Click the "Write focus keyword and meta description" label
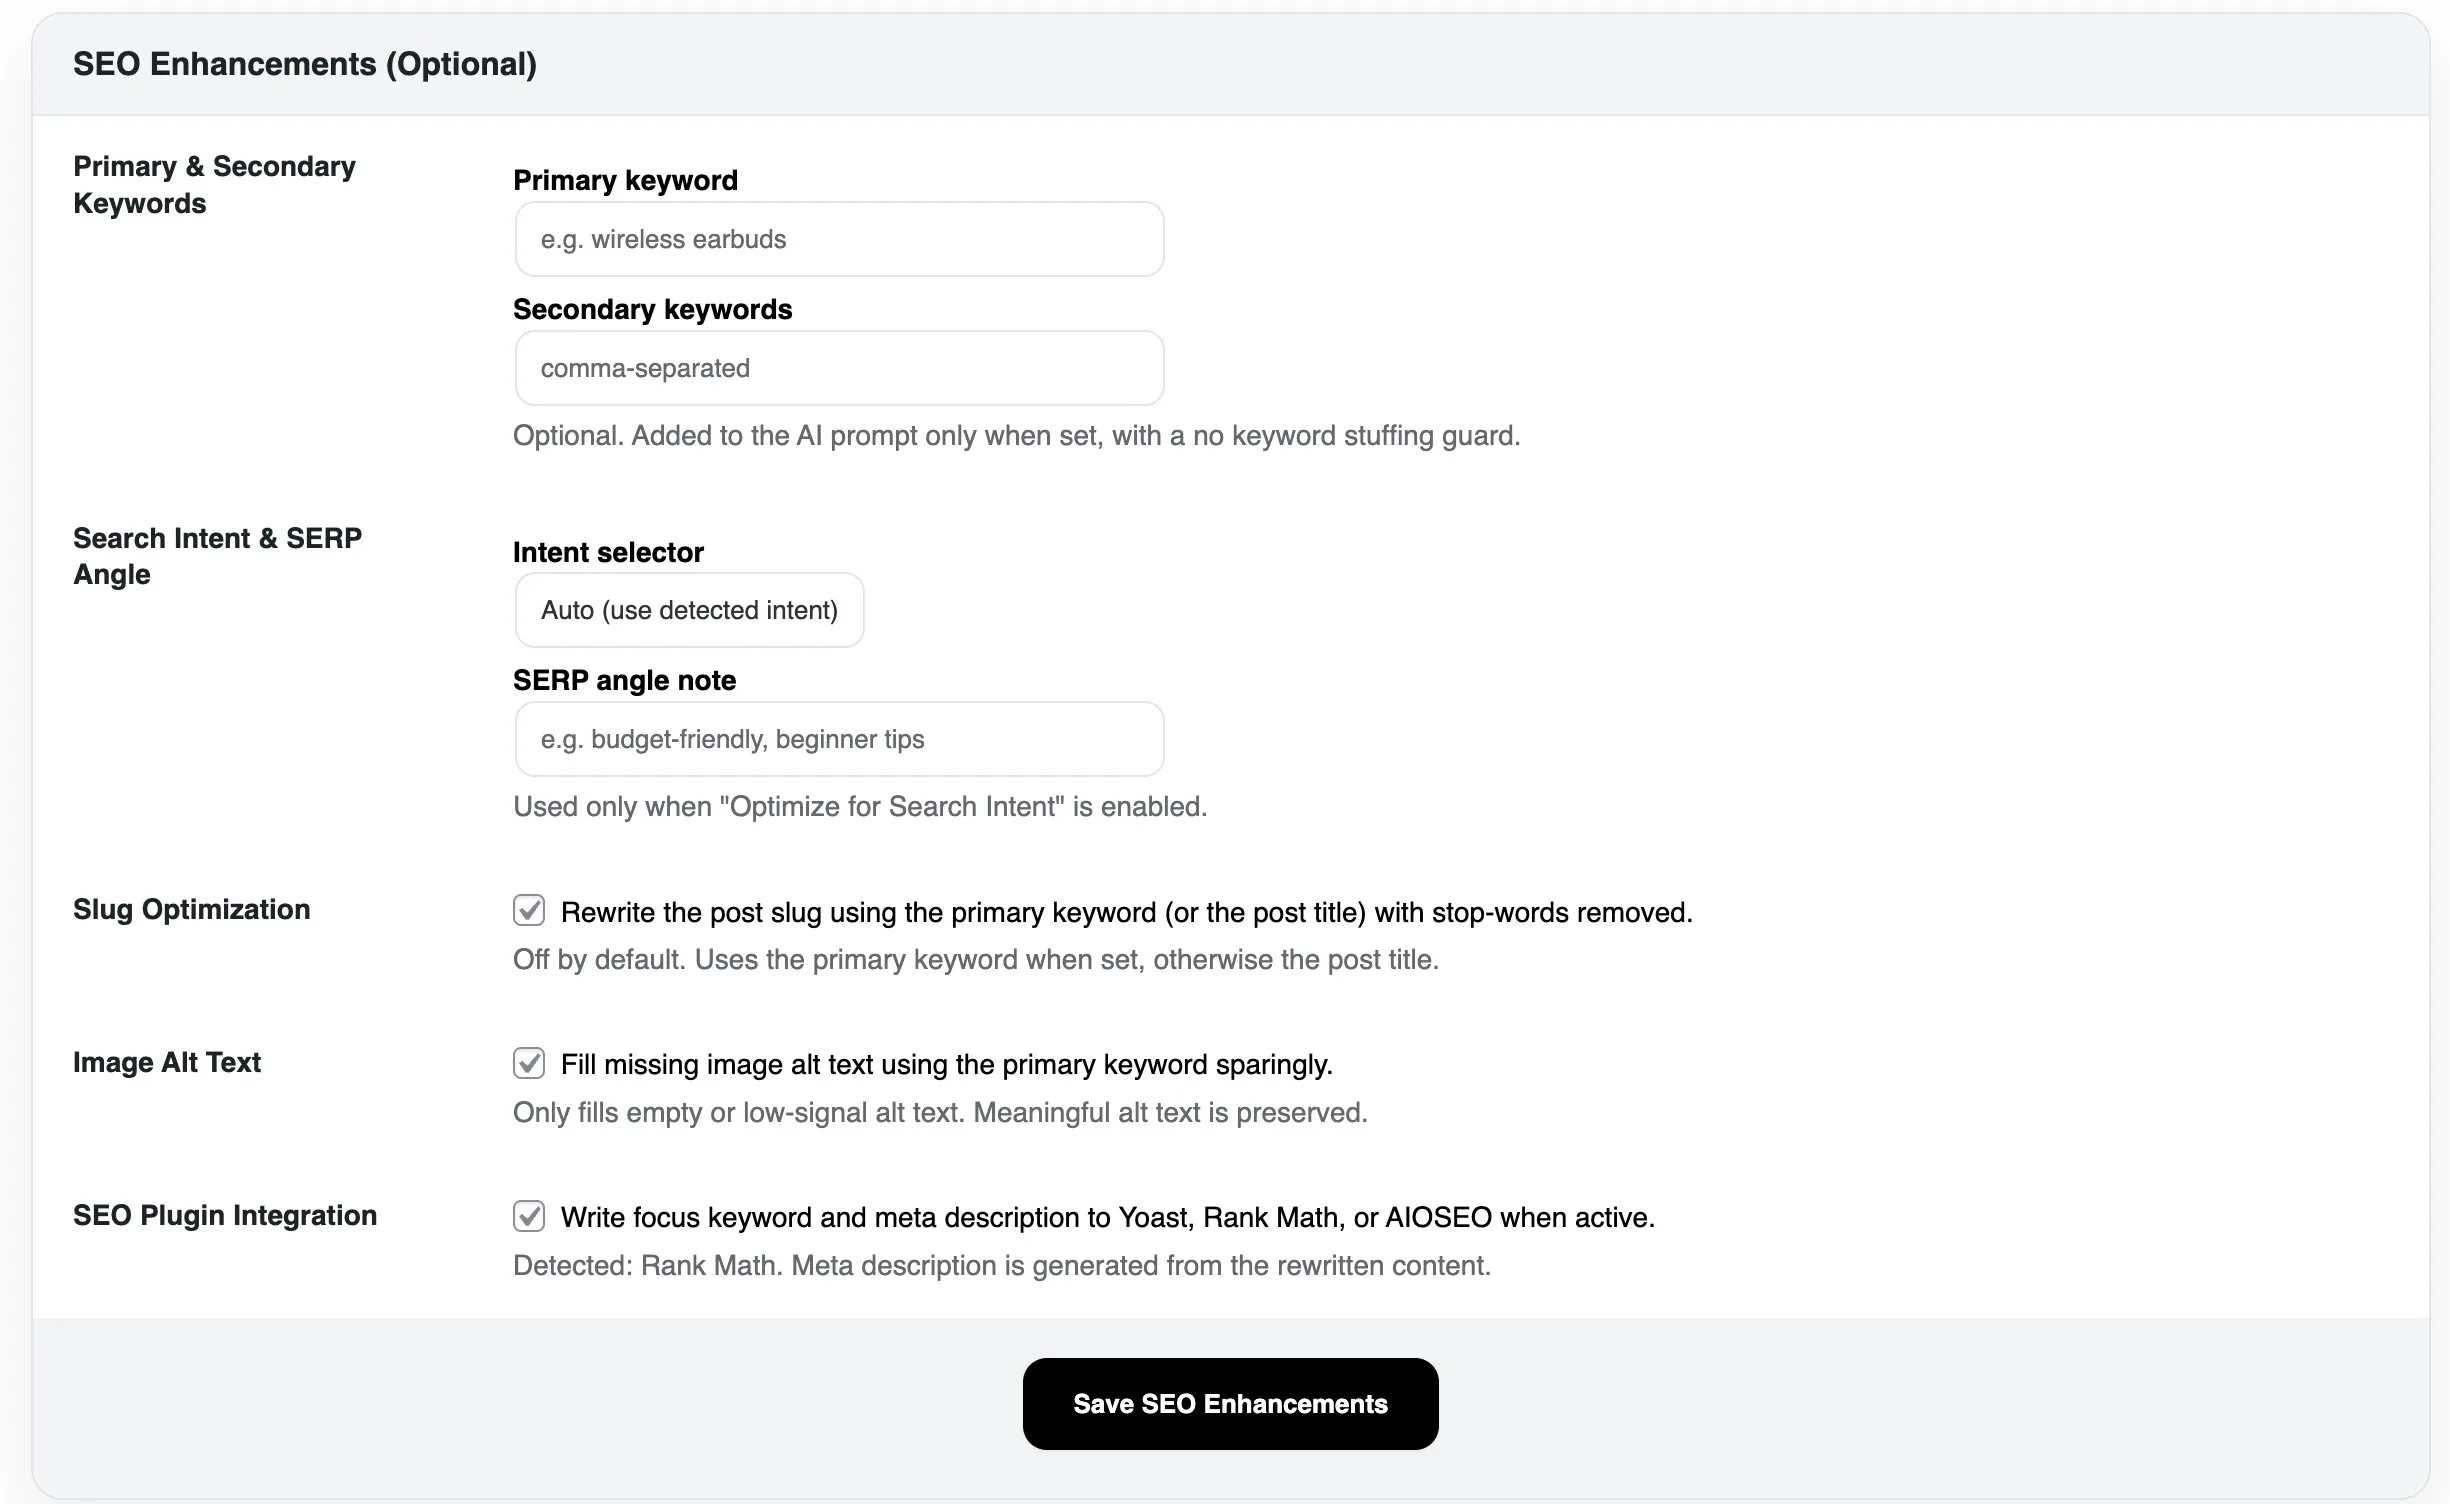Image resolution: width=2450 pixels, height=1504 pixels. (x=1107, y=1217)
